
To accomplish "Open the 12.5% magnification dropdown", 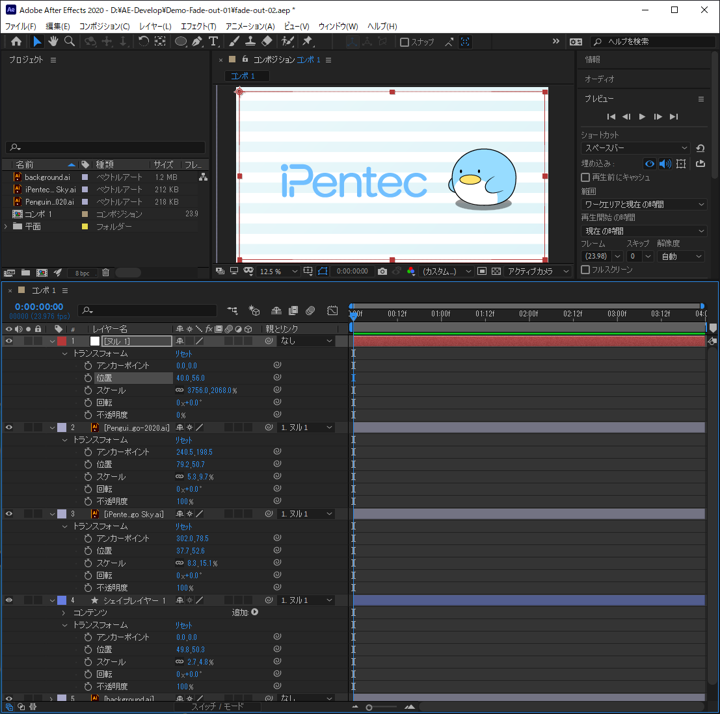I will pyautogui.click(x=278, y=271).
